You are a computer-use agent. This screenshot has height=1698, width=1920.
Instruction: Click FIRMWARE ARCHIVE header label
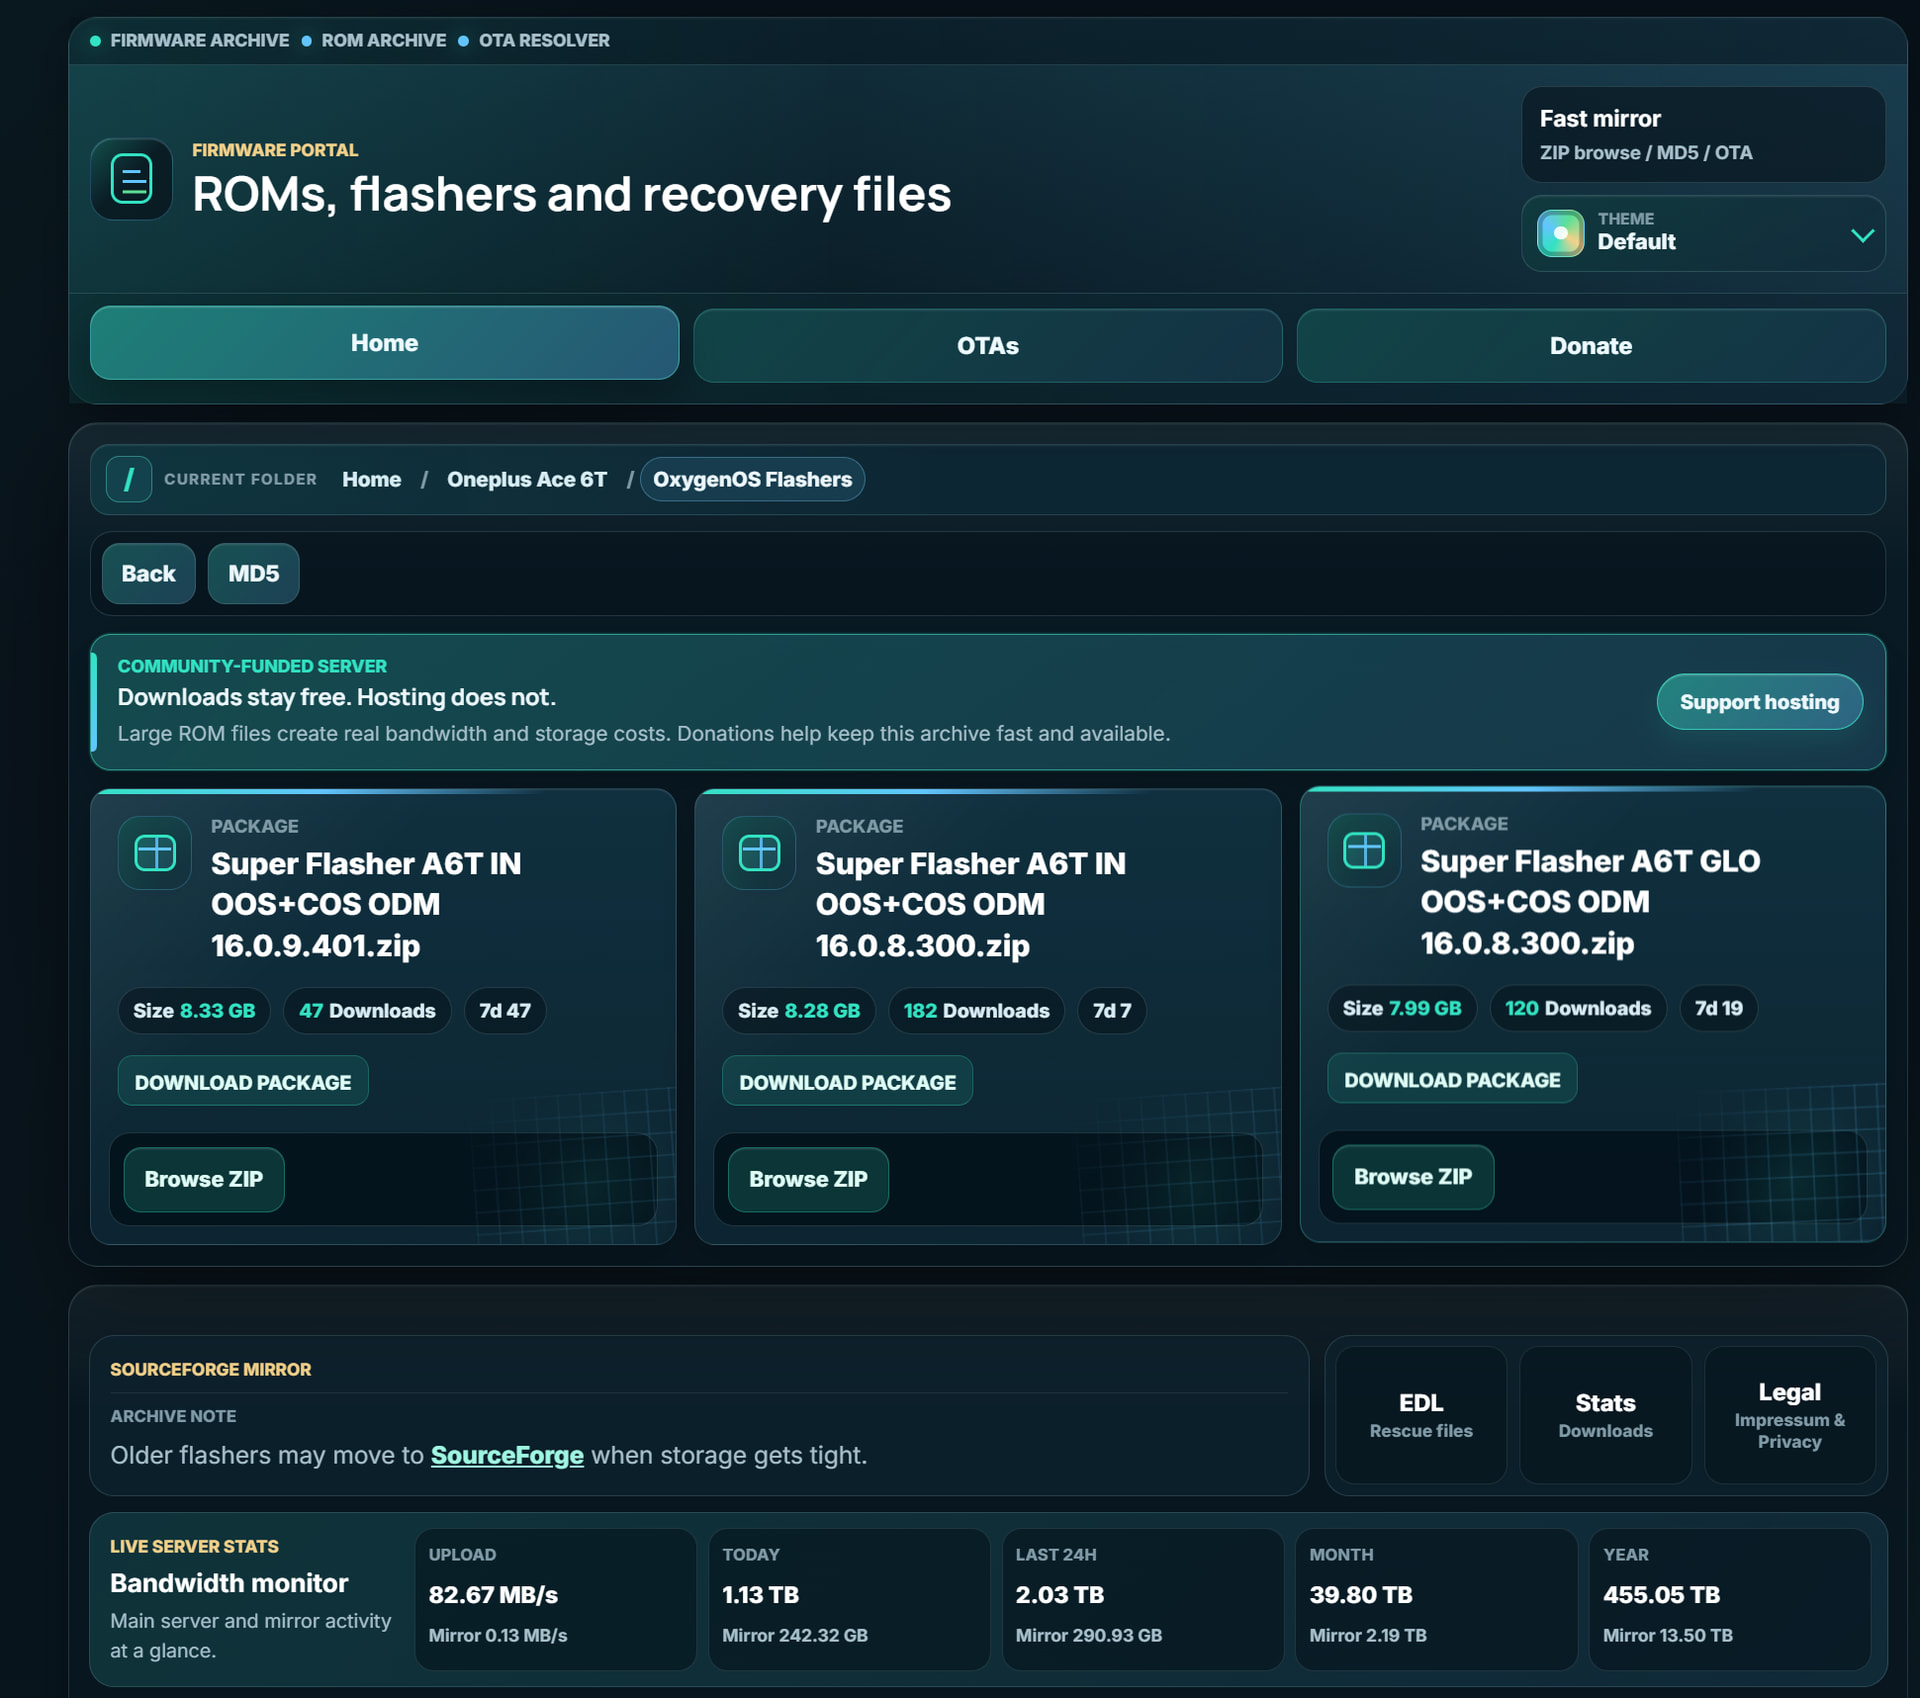pos(199,41)
